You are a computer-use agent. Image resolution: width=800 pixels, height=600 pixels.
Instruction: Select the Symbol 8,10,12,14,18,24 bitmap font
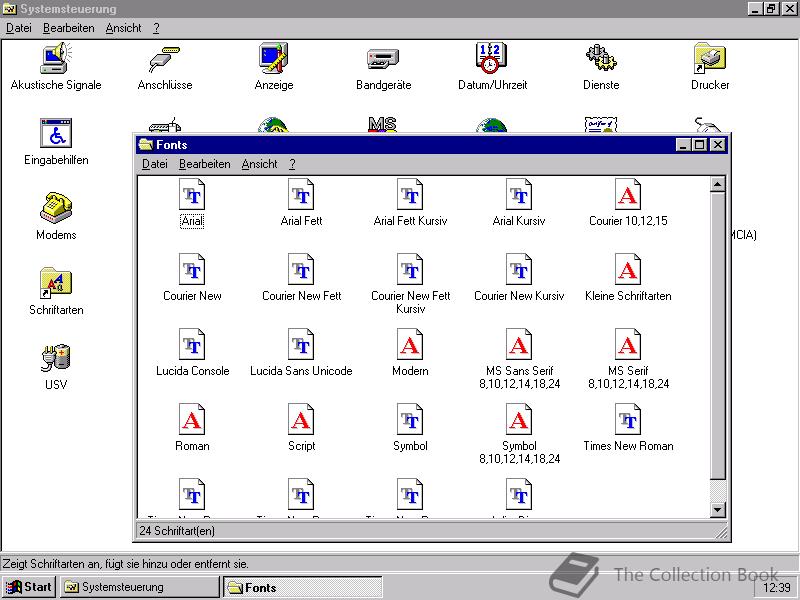[519, 419]
